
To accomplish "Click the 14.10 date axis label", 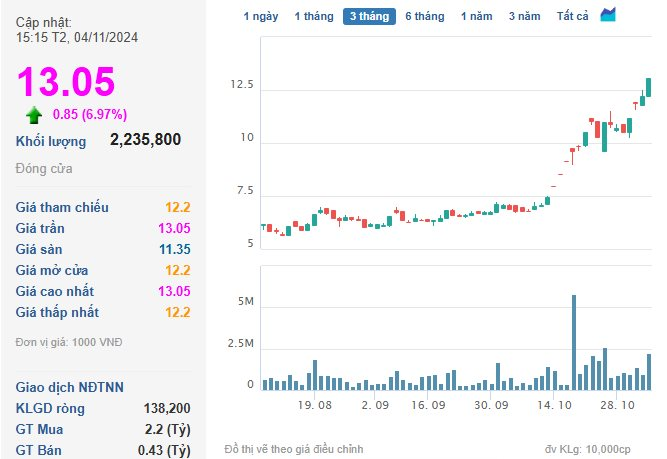I will pos(554,405).
